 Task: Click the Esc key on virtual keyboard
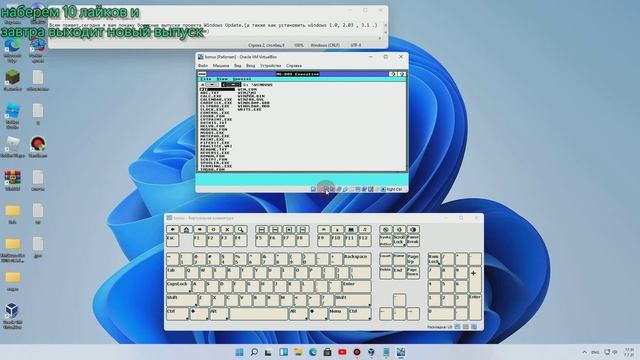click(172, 240)
